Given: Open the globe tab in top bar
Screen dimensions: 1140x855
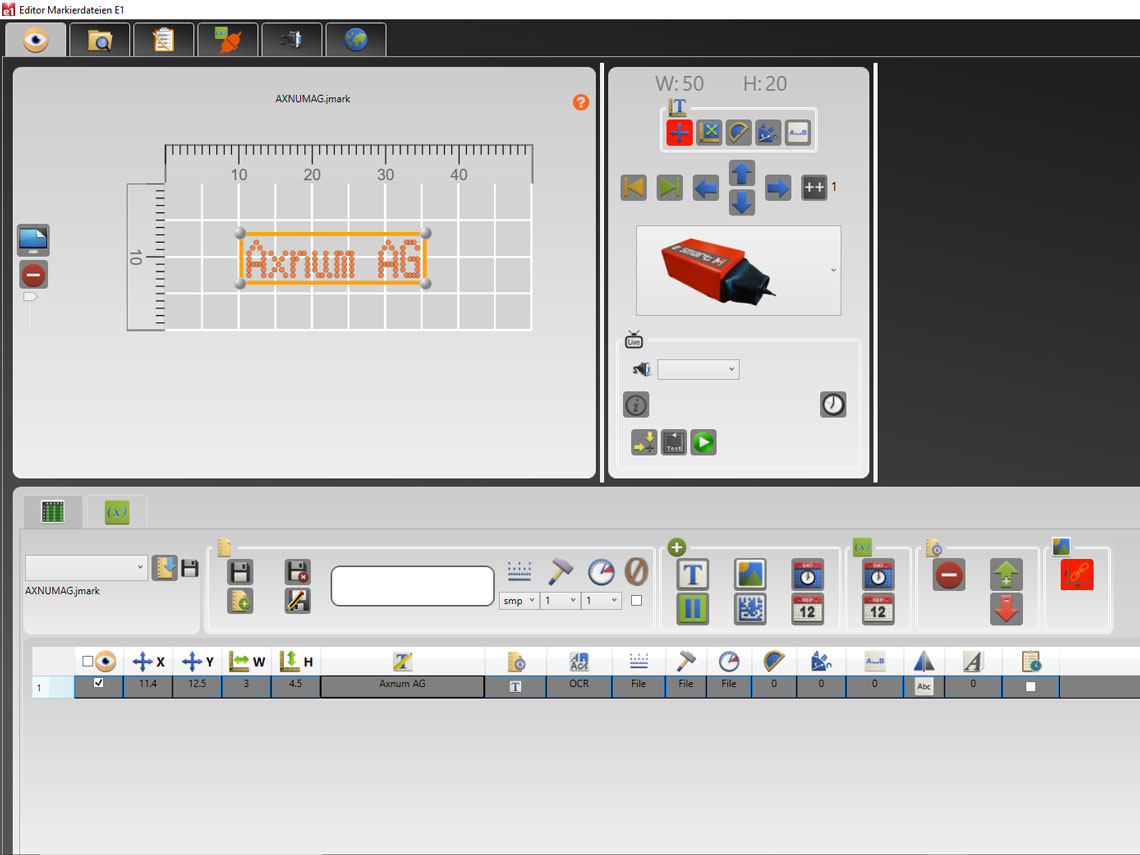Looking at the screenshot, I should (x=355, y=40).
